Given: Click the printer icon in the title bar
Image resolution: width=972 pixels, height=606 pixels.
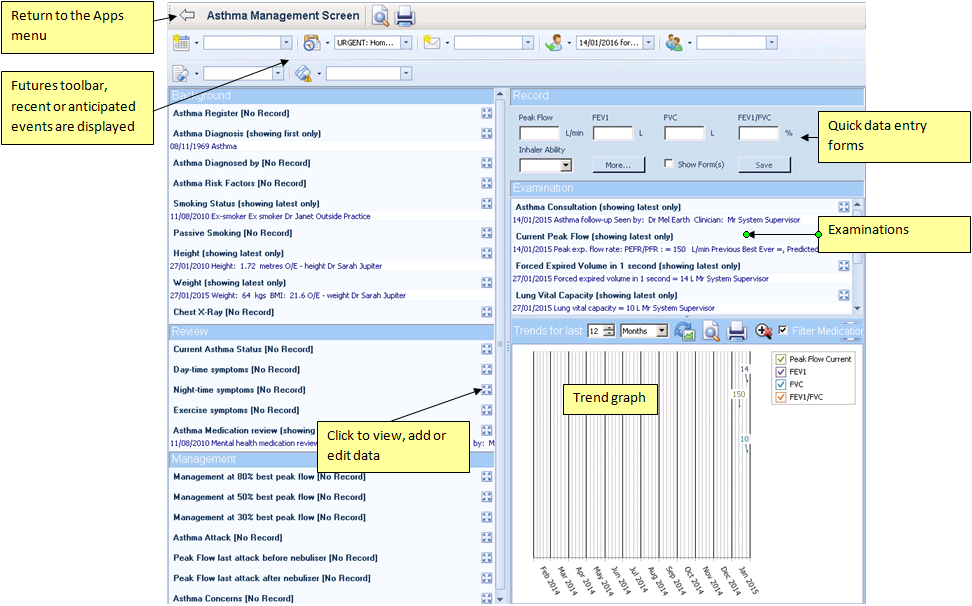Looking at the screenshot, I should 405,16.
